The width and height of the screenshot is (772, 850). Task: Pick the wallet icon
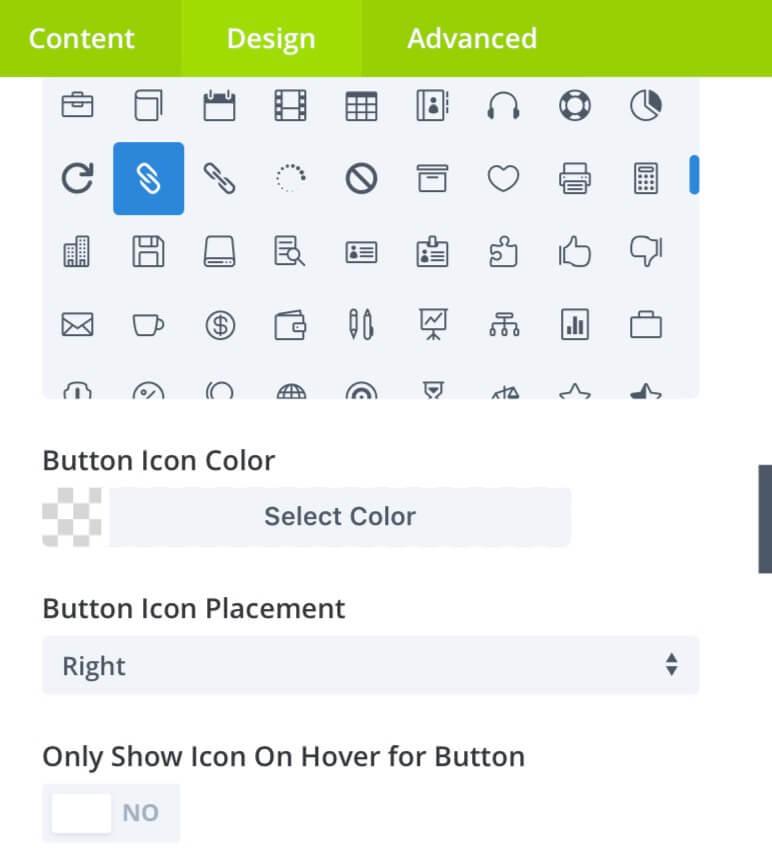pos(291,325)
